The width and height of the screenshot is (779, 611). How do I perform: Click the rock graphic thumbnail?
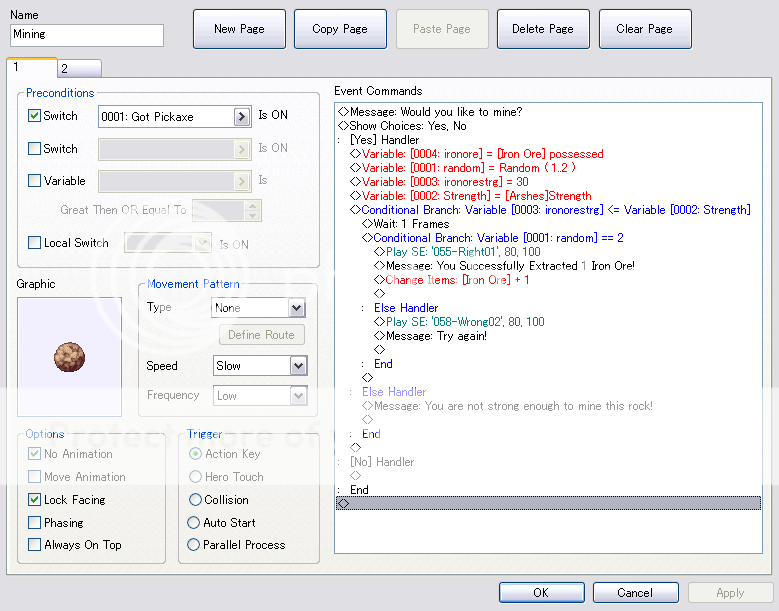(x=69, y=356)
